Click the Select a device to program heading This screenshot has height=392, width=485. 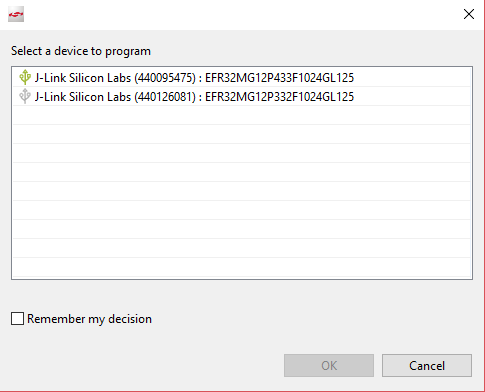click(x=81, y=51)
